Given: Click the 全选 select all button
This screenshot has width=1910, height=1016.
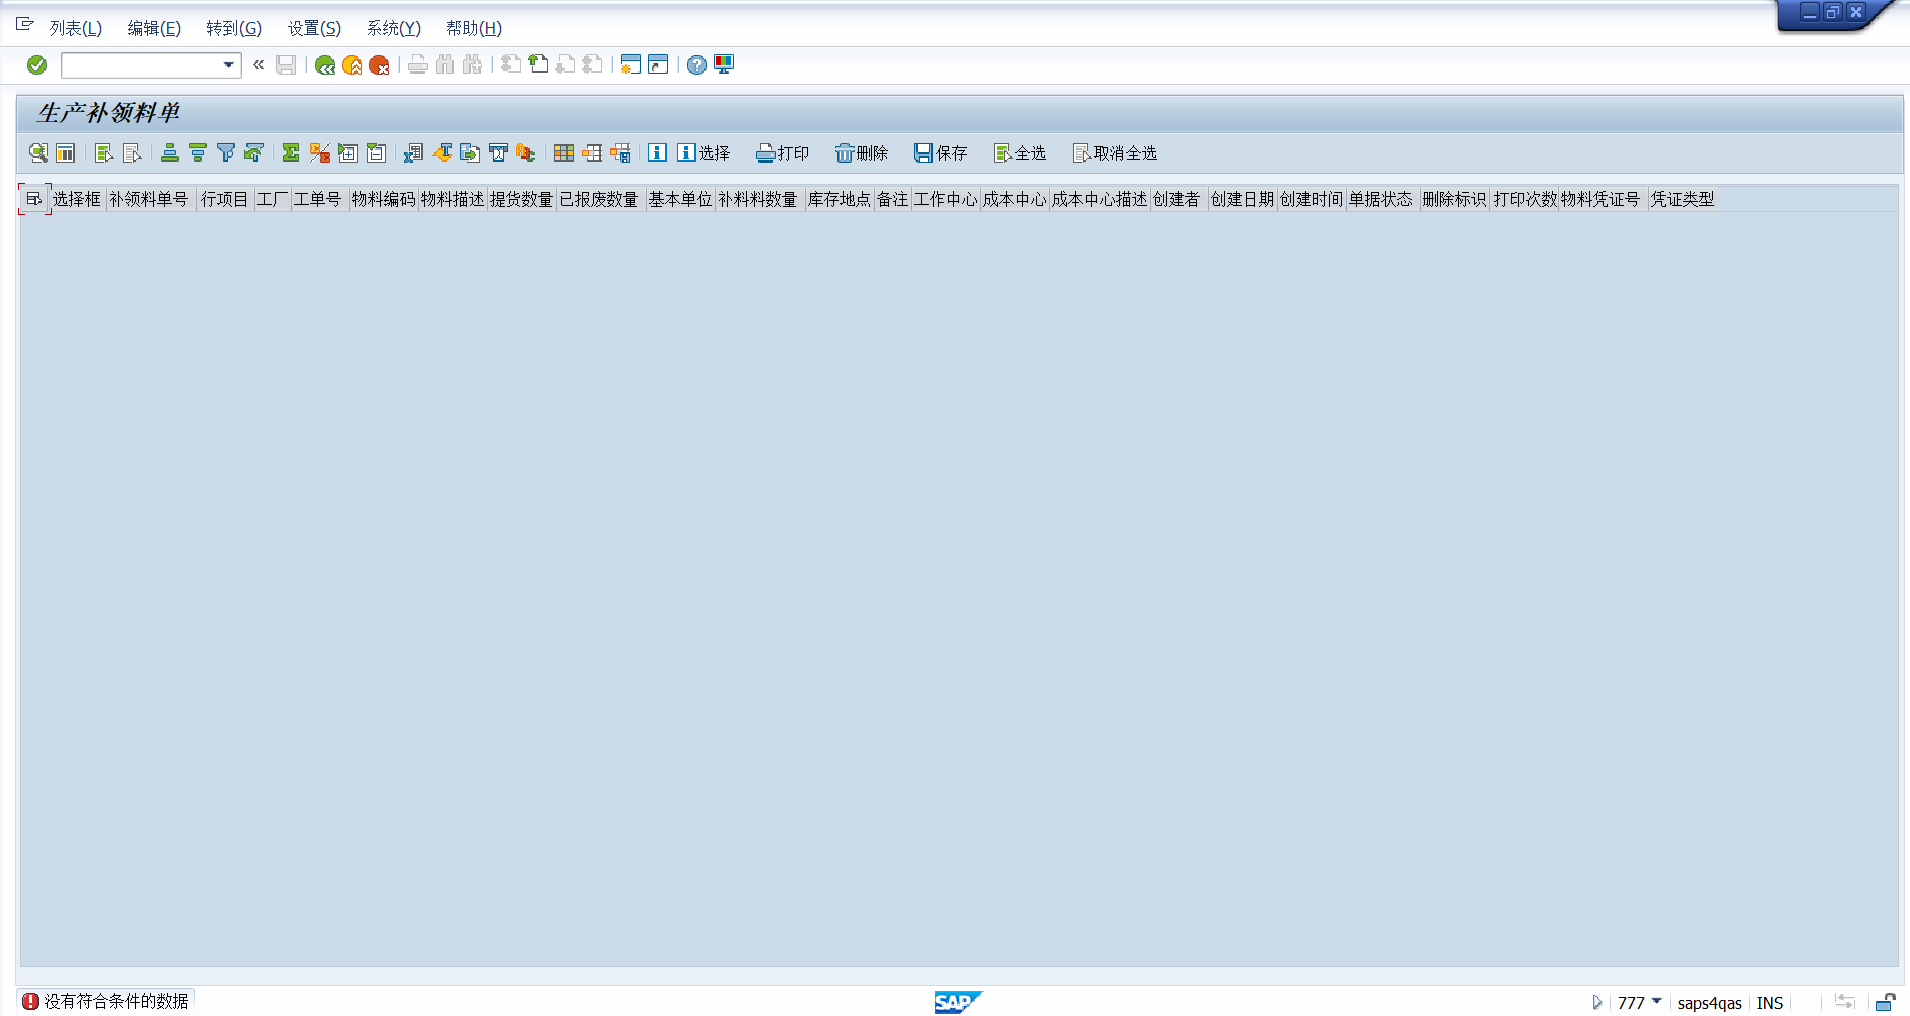Looking at the screenshot, I should 1020,153.
